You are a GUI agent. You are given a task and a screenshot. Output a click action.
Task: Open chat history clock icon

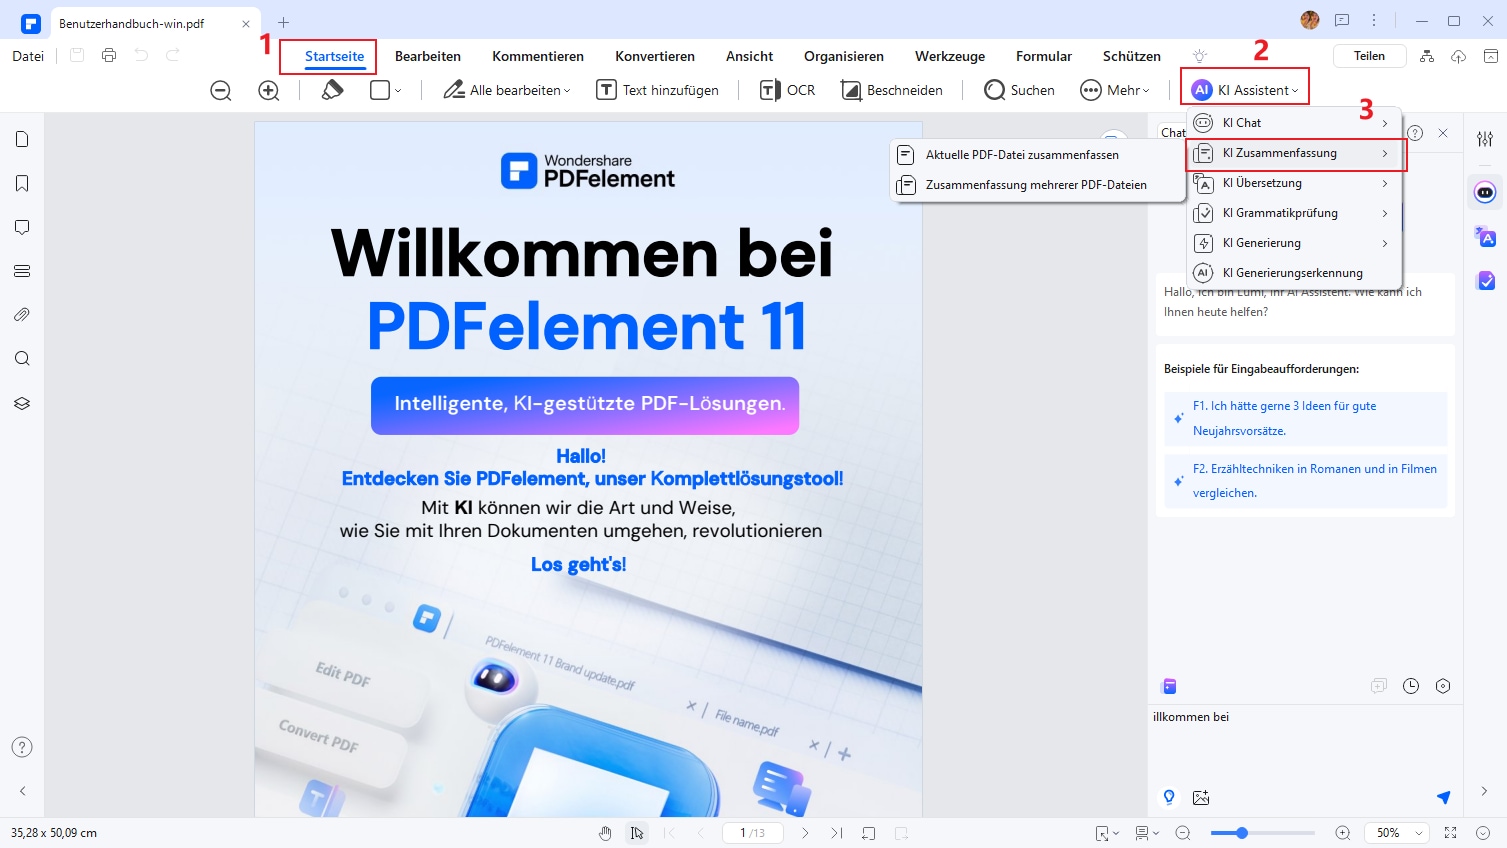pos(1411,686)
